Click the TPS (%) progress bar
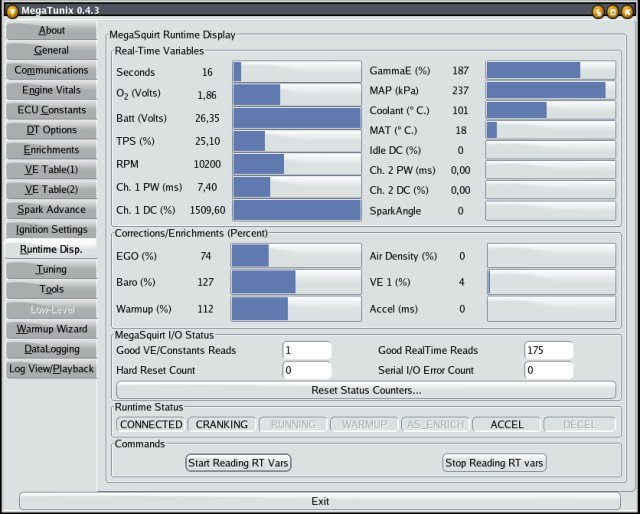The width and height of the screenshot is (640, 514). tap(297, 141)
